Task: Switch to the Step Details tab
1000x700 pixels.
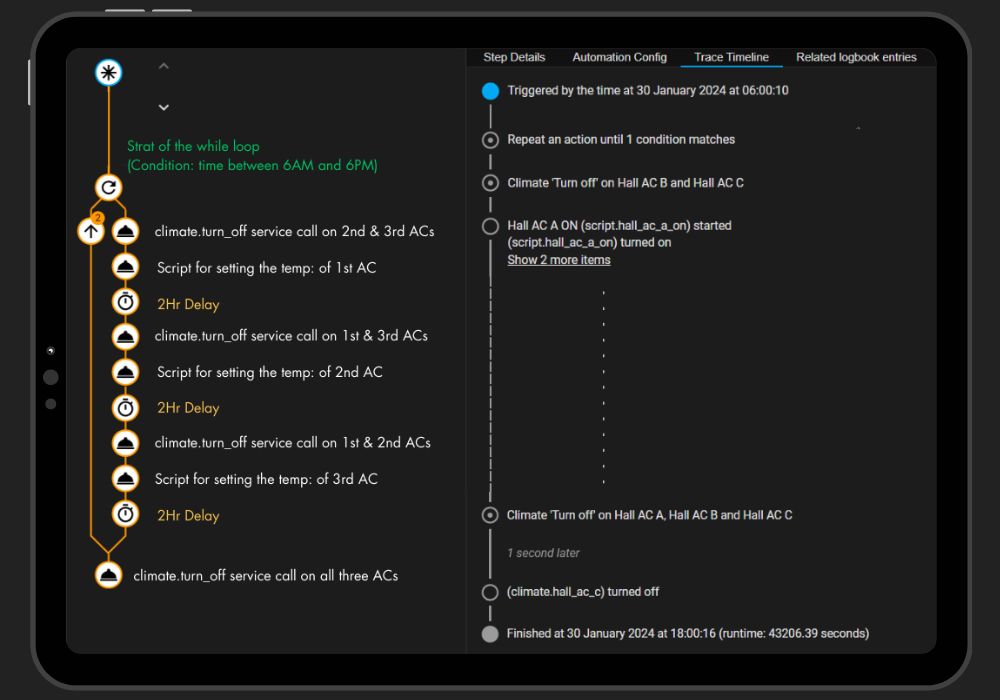Action: pyautogui.click(x=514, y=57)
